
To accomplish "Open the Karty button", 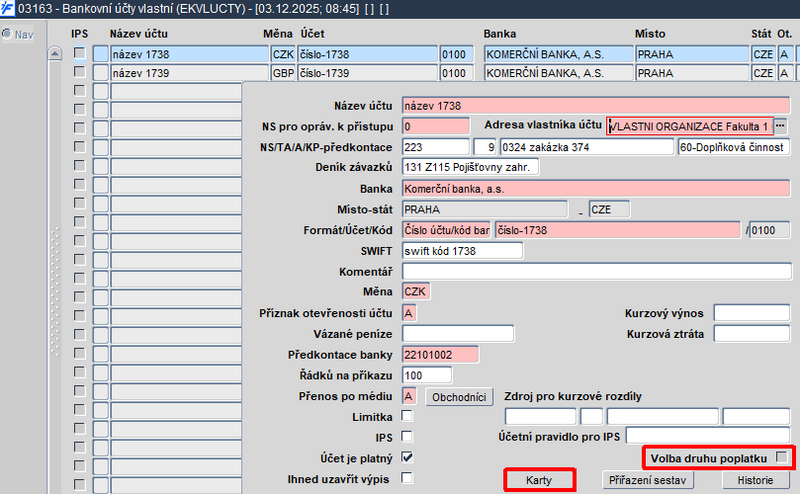I will 539,480.
